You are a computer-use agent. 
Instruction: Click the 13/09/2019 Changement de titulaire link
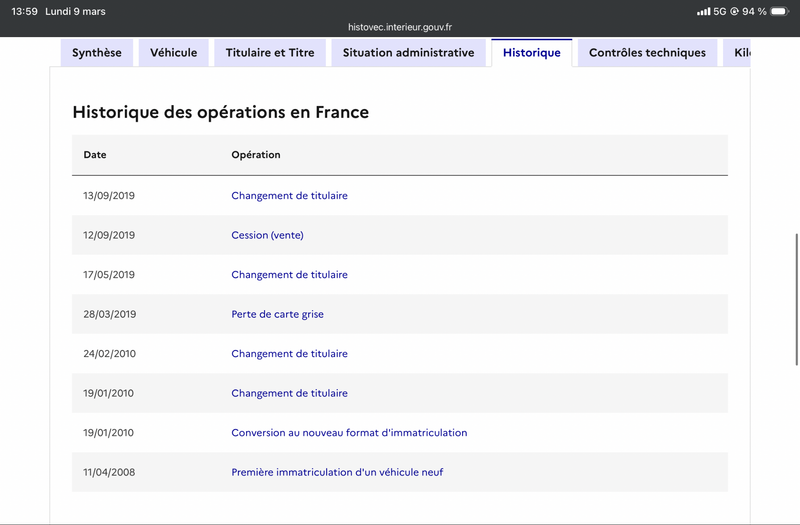(289, 196)
